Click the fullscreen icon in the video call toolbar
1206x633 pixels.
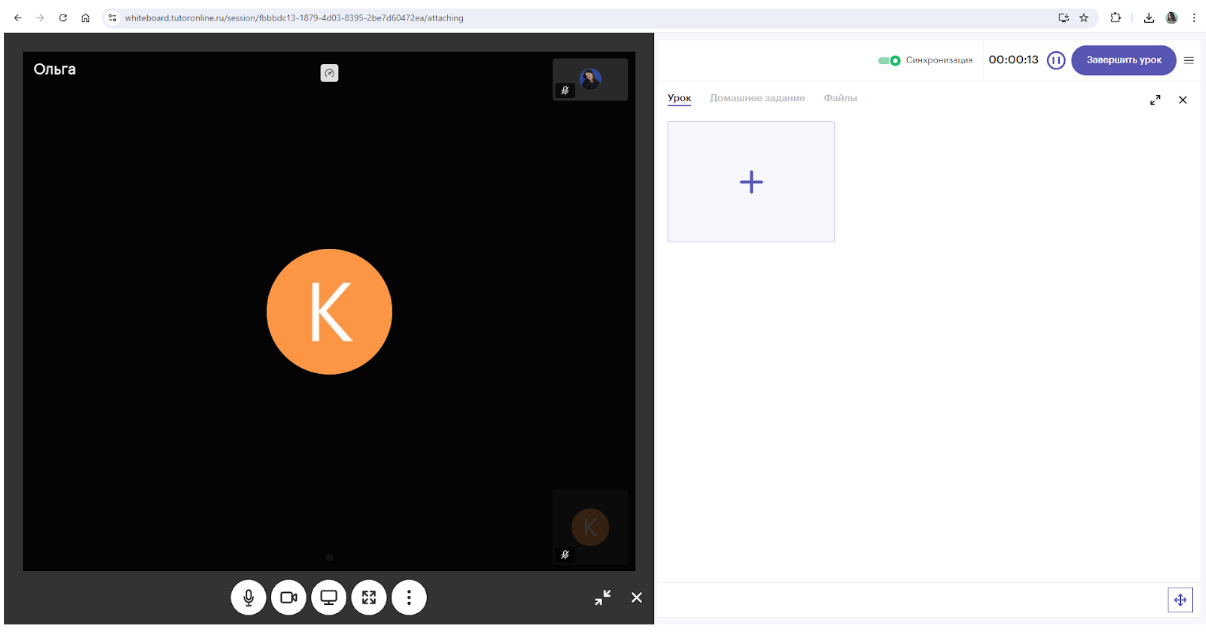tap(369, 597)
